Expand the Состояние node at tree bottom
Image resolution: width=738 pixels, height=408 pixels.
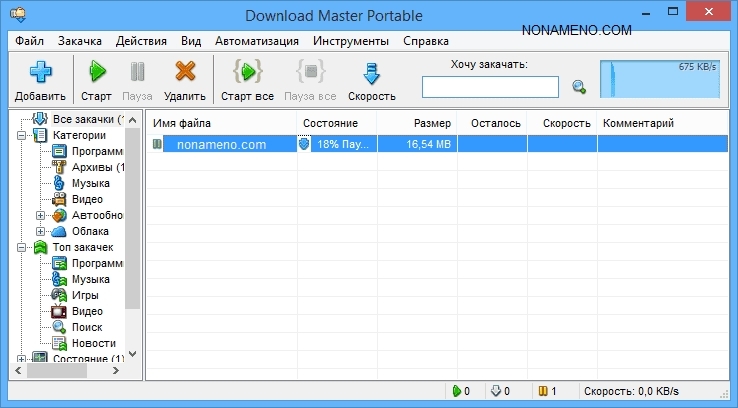pyautogui.click(x=22, y=359)
